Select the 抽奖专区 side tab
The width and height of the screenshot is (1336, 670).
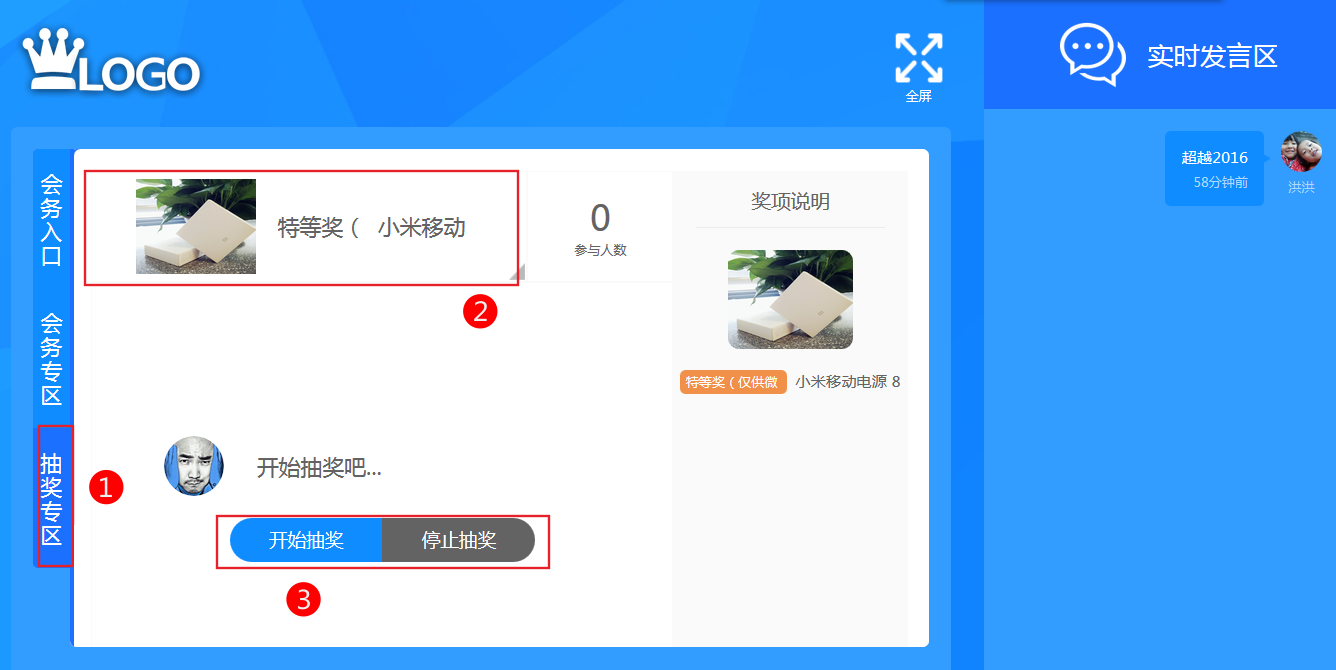[52, 498]
